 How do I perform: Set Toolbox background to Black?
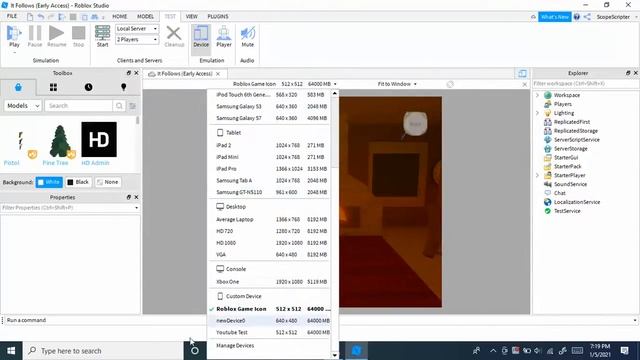pyautogui.click(x=78, y=182)
